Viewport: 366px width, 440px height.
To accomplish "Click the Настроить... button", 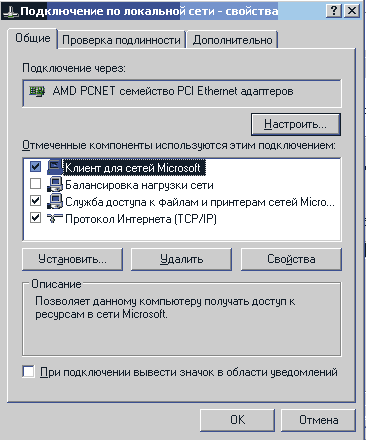I will click(296, 124).
